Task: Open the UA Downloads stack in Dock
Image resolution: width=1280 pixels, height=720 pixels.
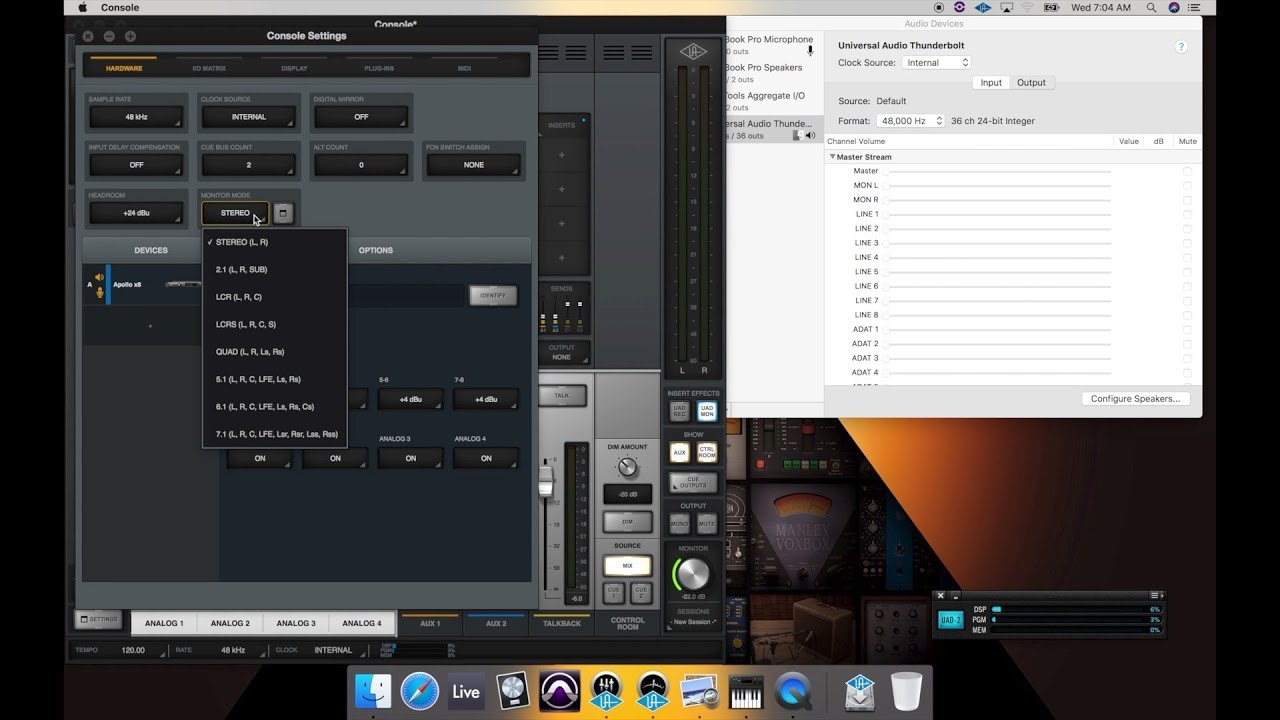Action: [860, 691]
